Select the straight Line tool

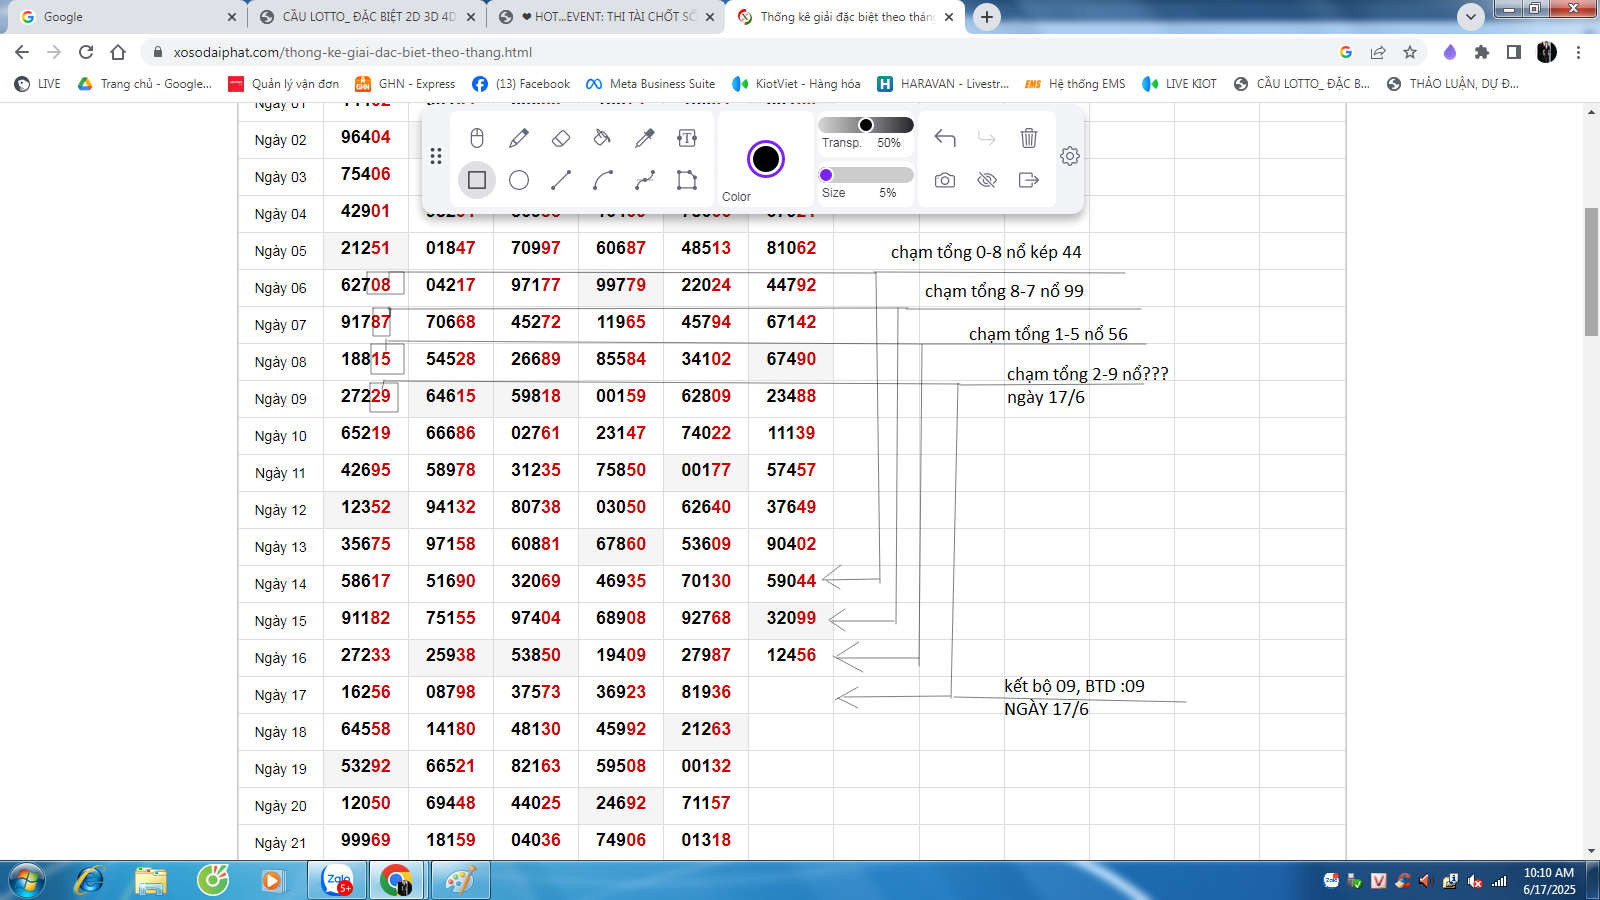pyautogui.click(x=561, y=180)
